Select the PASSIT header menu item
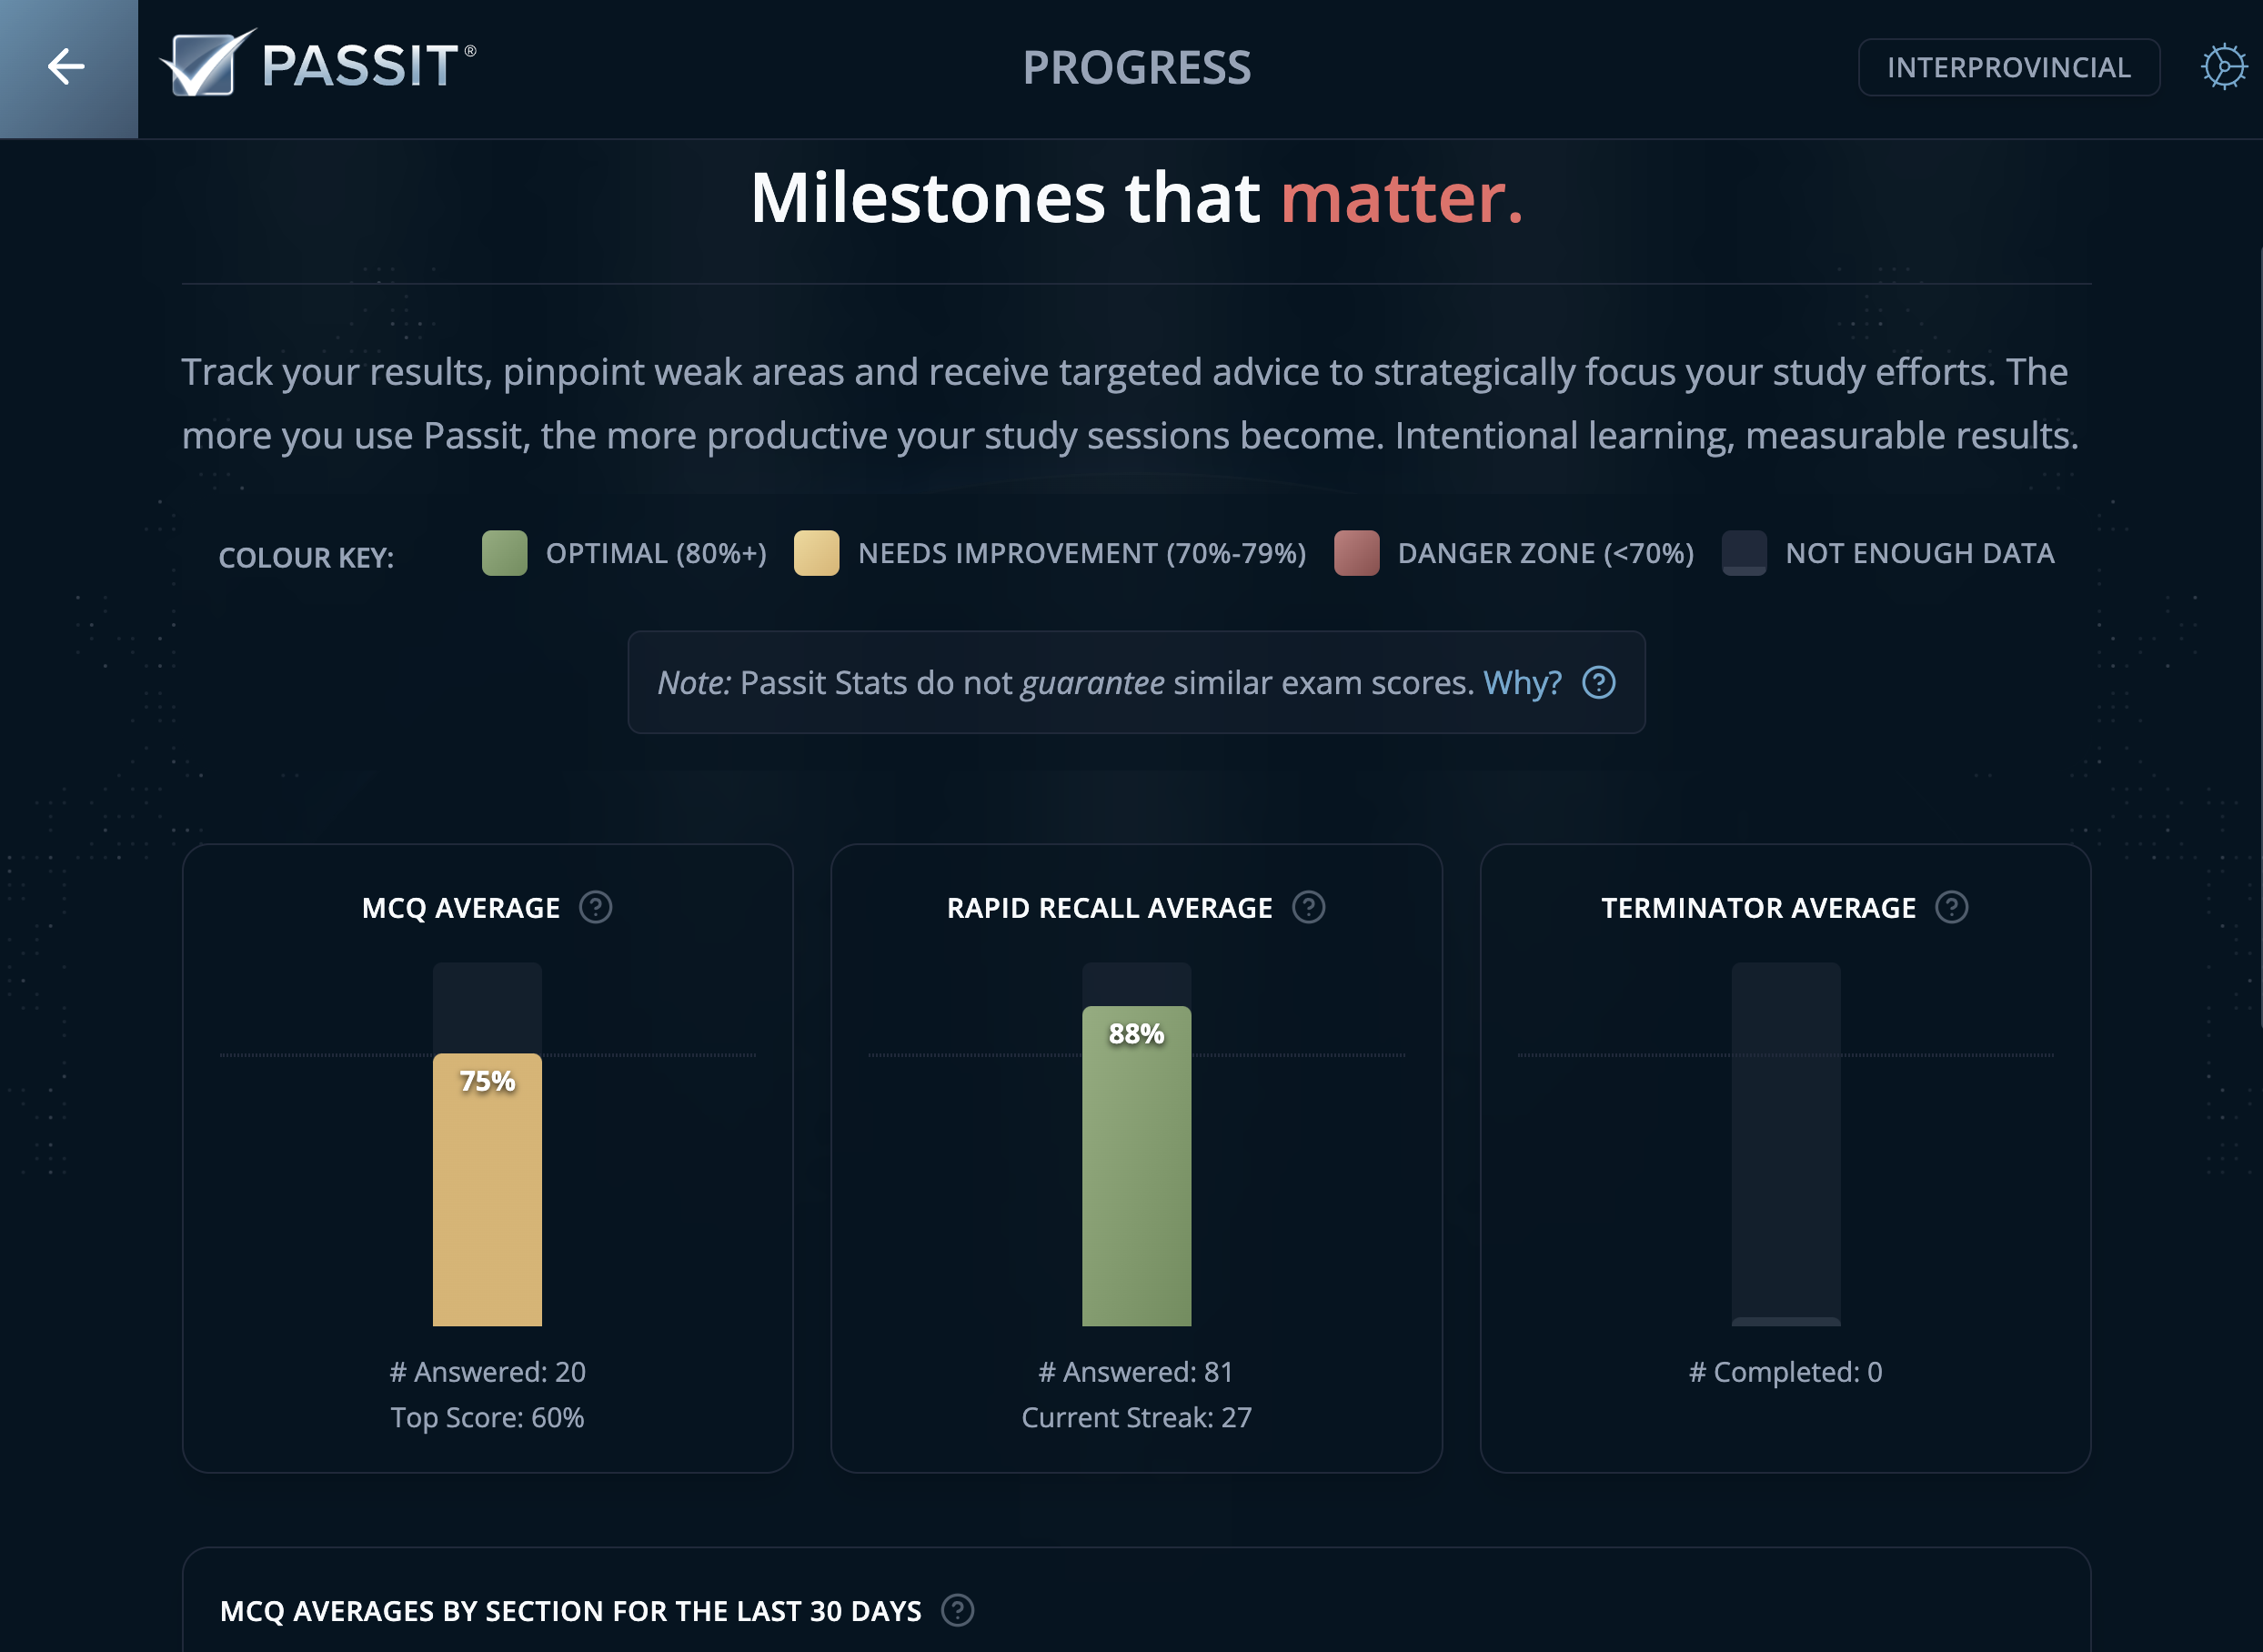This screenshot has height=1652, width=2263. [x=360, y=64]
